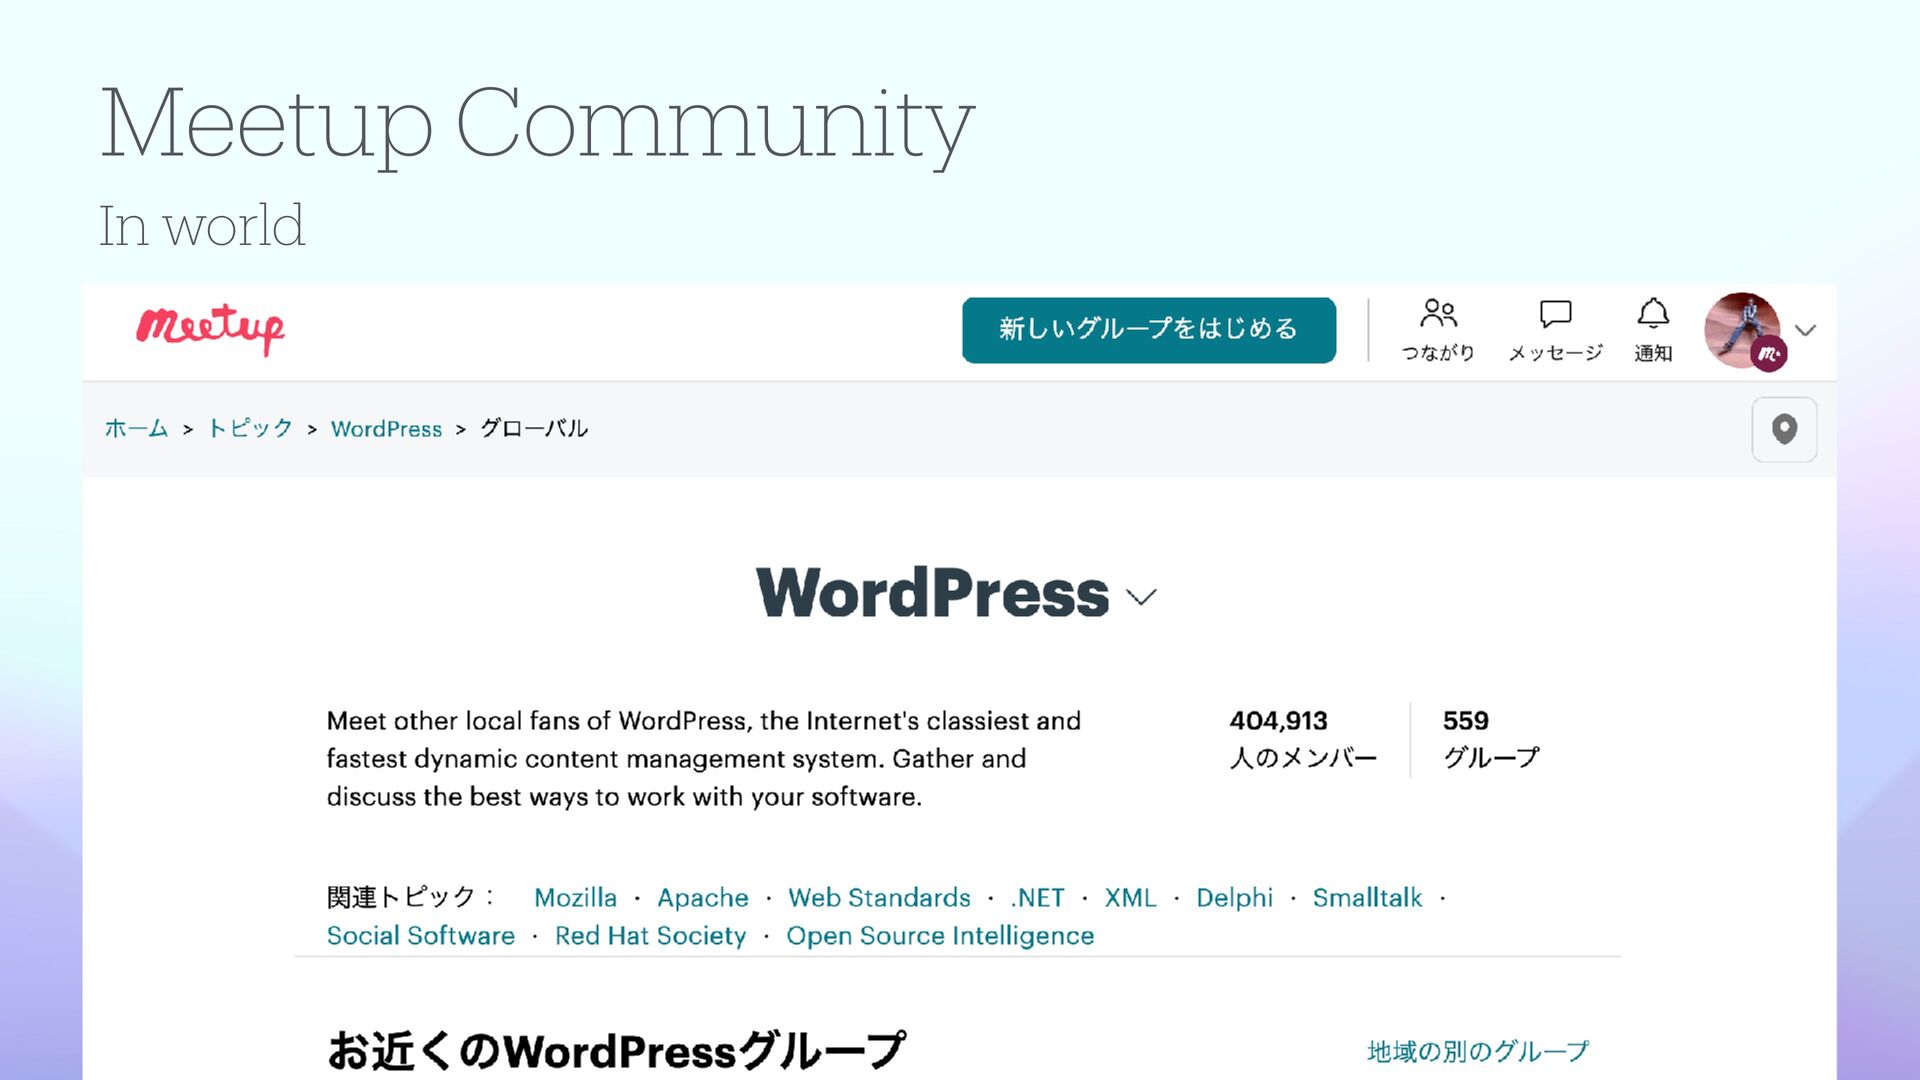Open the XML topic link
Image resolution: width=1920 pixels, height=1080 pixels.
(x=1130, y=898)
